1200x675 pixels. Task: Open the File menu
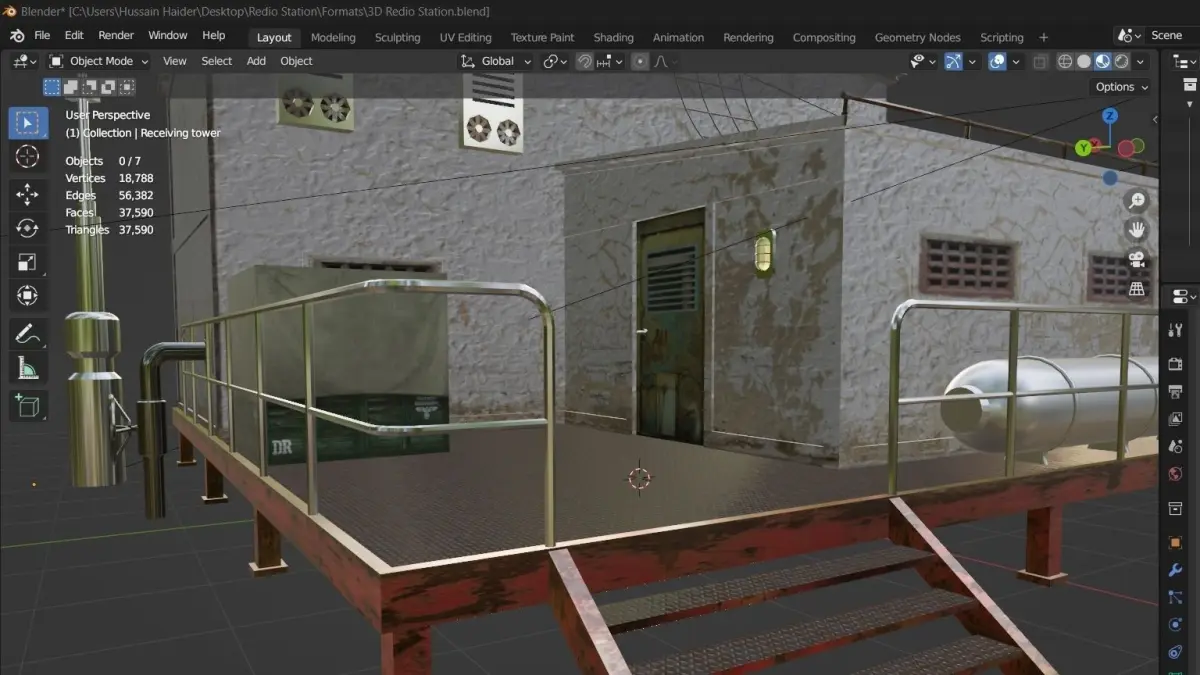[x=42, y=36]
